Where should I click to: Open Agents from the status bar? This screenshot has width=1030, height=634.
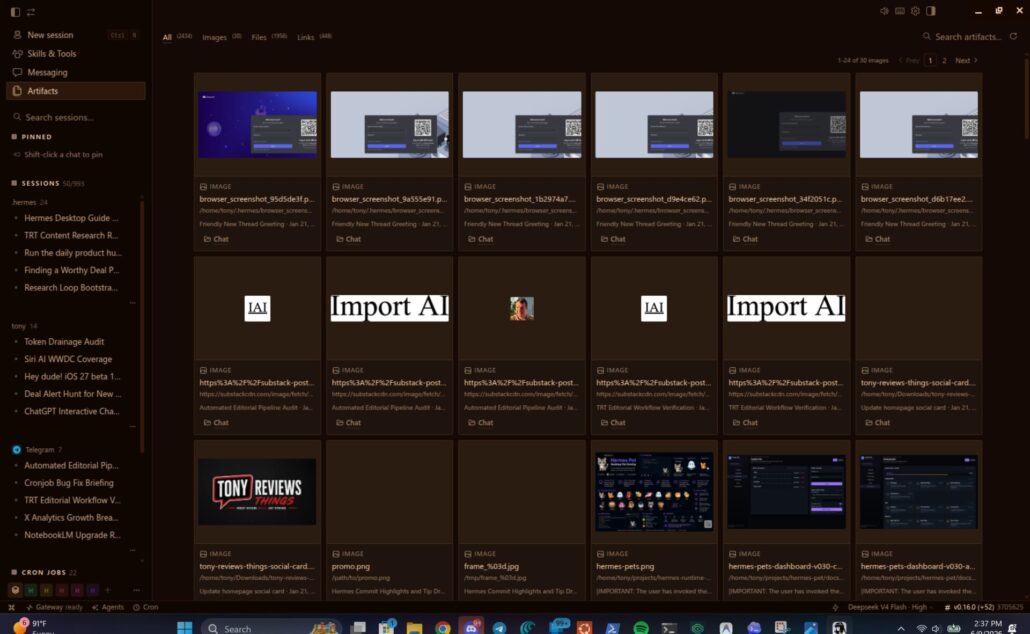pyautogui.click(x=108, y=607)
